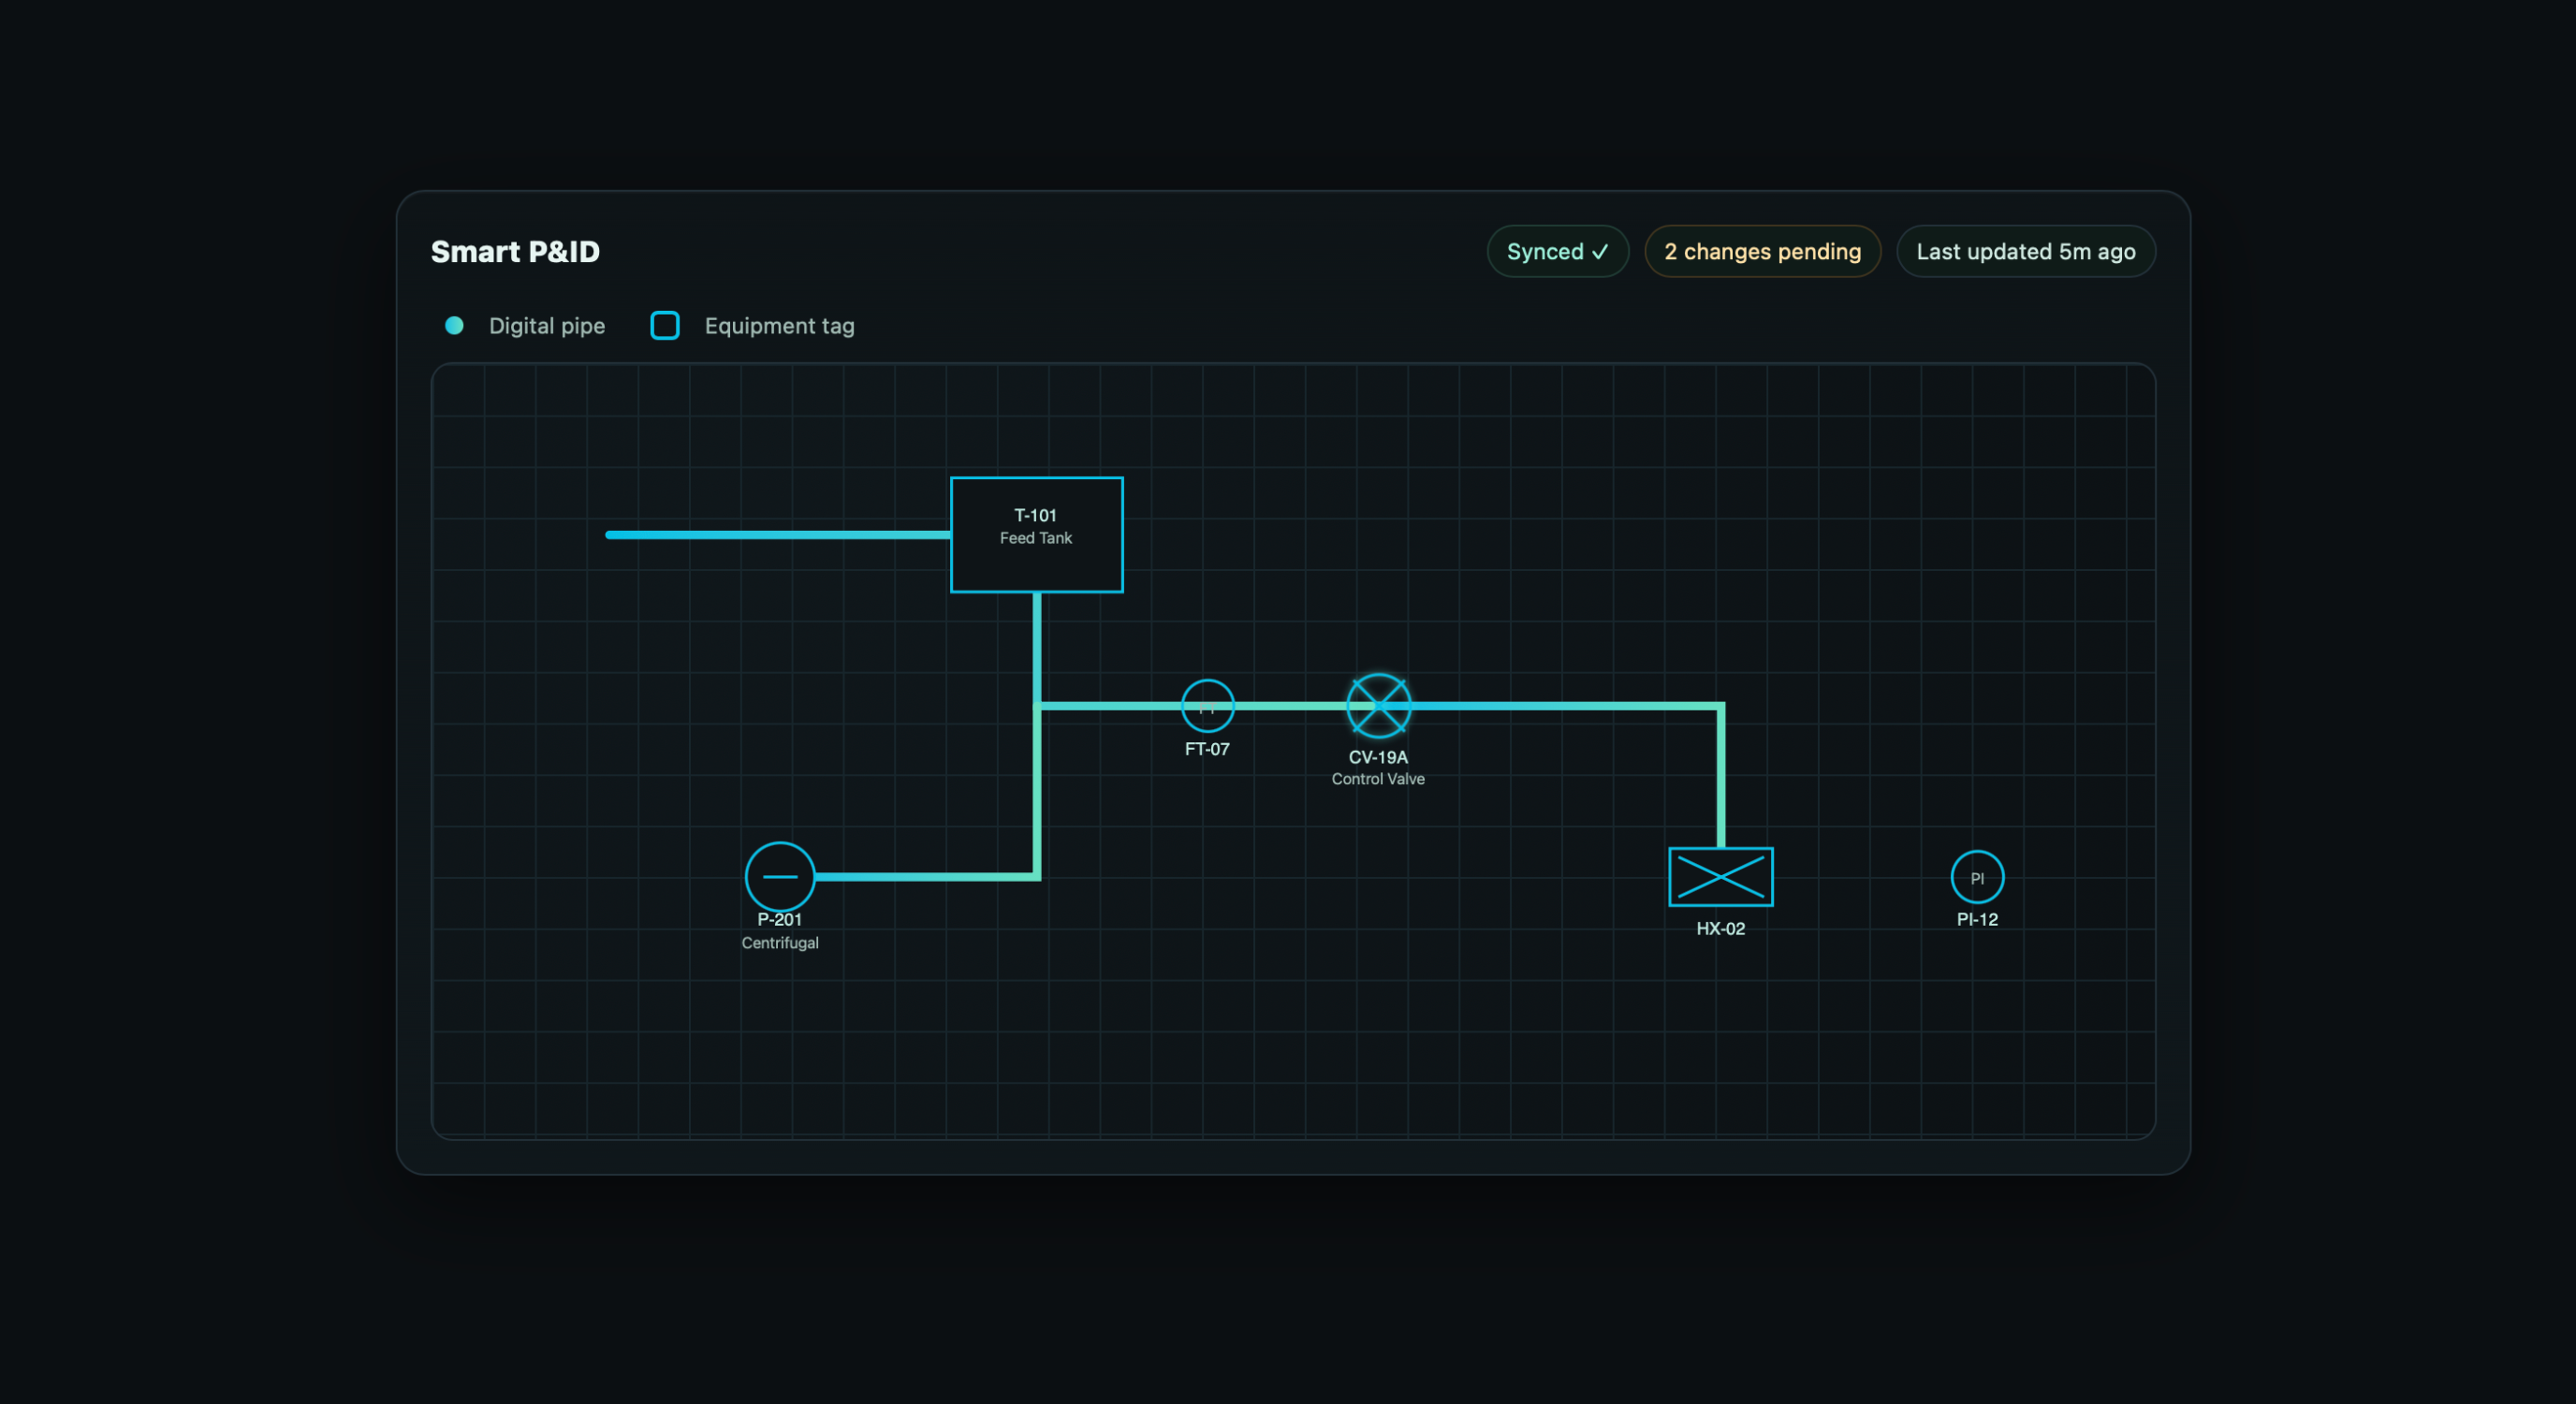Click the CV-19A tag label
The height and width of the screenshot is (1404, 2576).
click(1378, 757)
